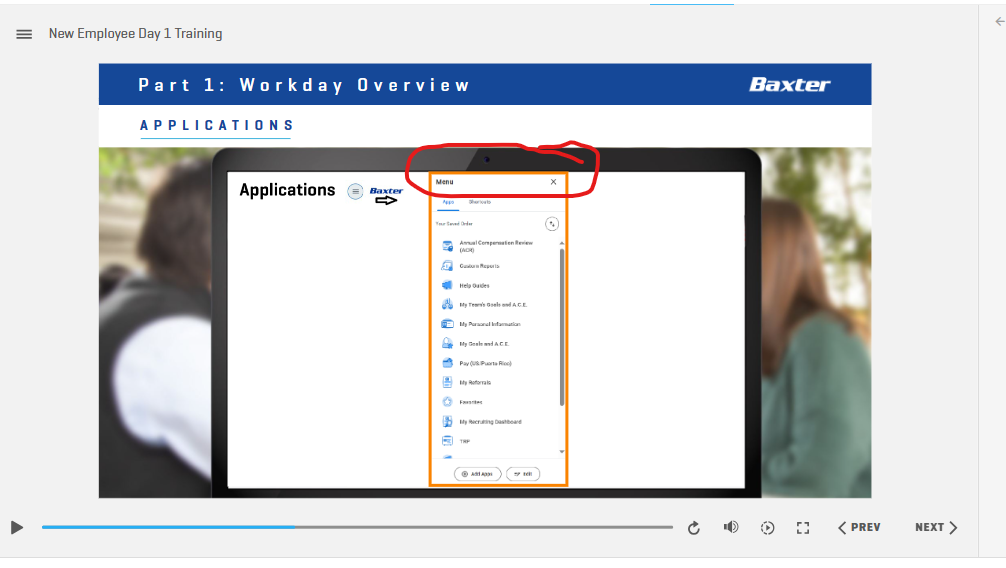Play the training slide
The height and width of the screenshot is (568, 1006).
17,528
